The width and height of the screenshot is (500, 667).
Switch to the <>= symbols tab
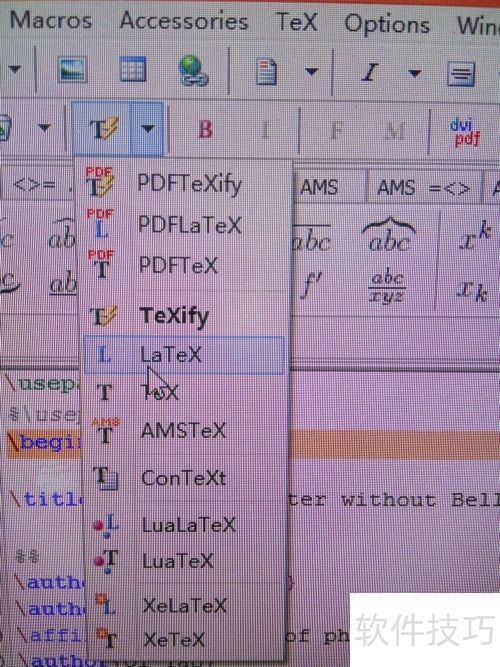(36, 185)
